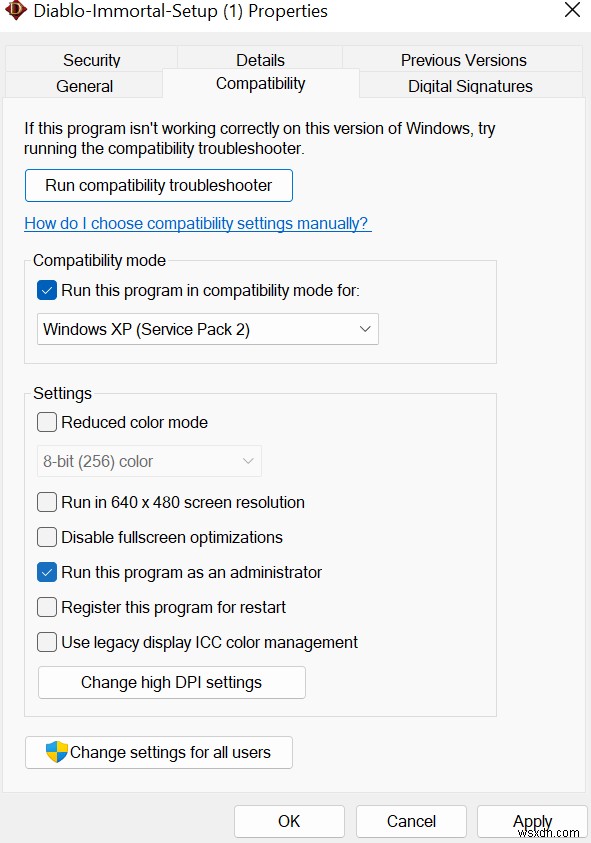Click the UAC shield icon on all users button
The height and width of the screenshot is (843, 591).
click(56, 752)
